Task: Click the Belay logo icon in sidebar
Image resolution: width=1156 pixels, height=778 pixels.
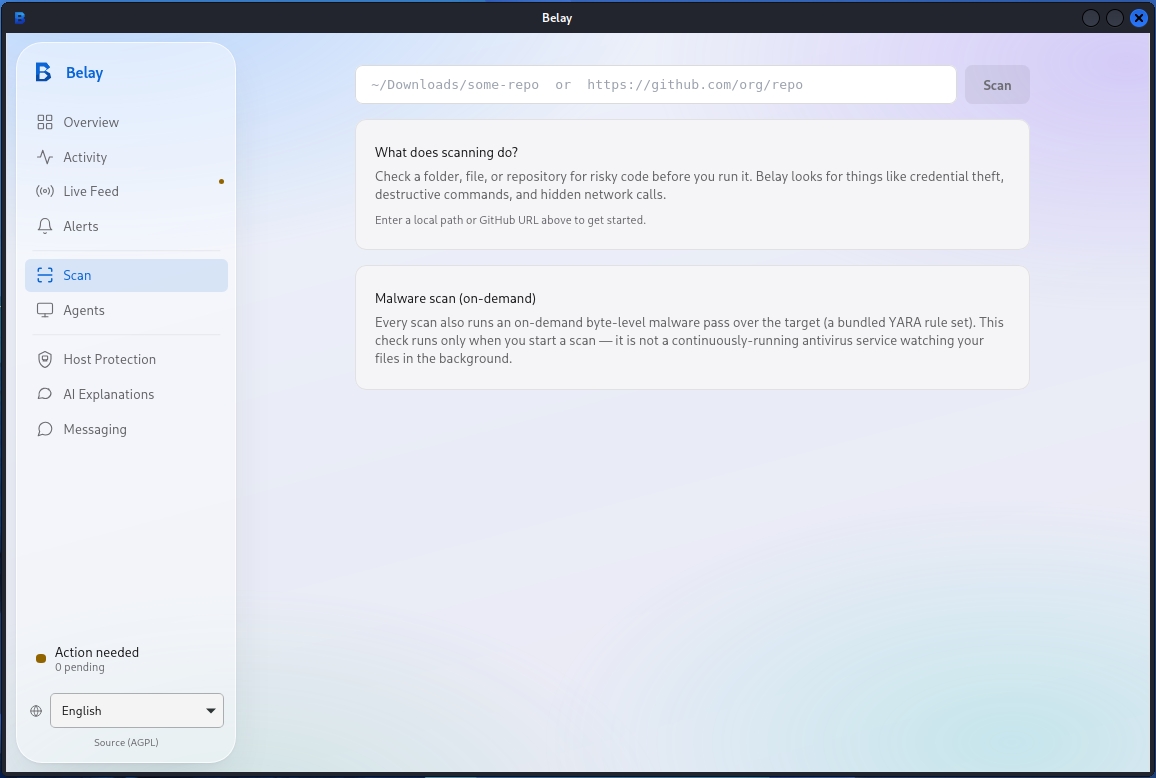Action: 43,72
